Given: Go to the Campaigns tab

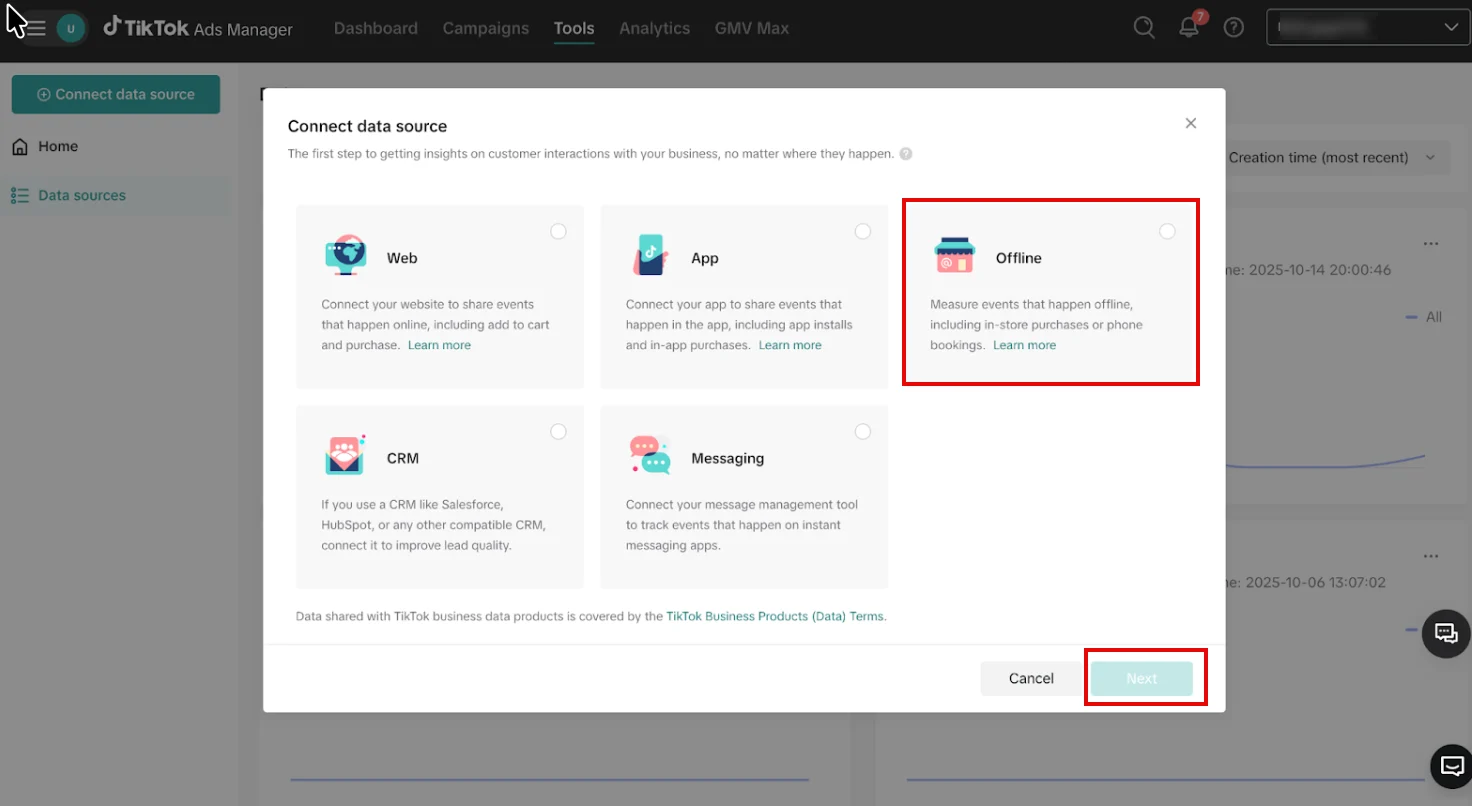Looking at the screenshot, I should [486, 28].
